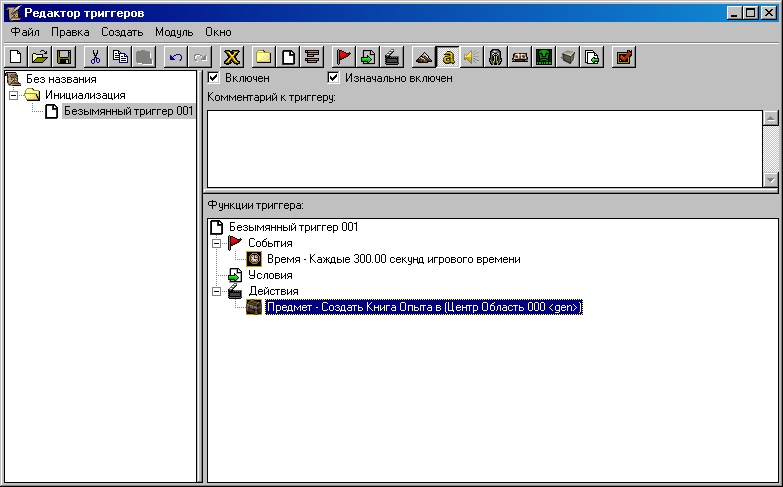This screenshot has height=487, width=783.
Task: Click the Variables yellow X icon
Action: 231,57
